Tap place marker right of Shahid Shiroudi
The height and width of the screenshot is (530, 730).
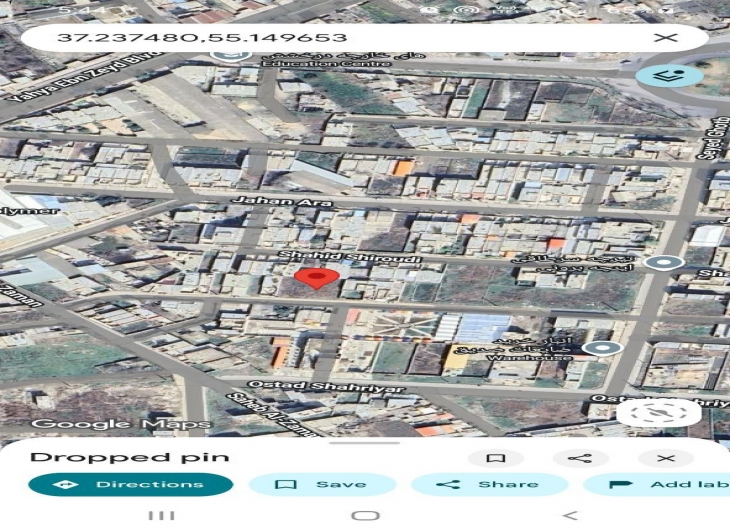tap(662, 263)
